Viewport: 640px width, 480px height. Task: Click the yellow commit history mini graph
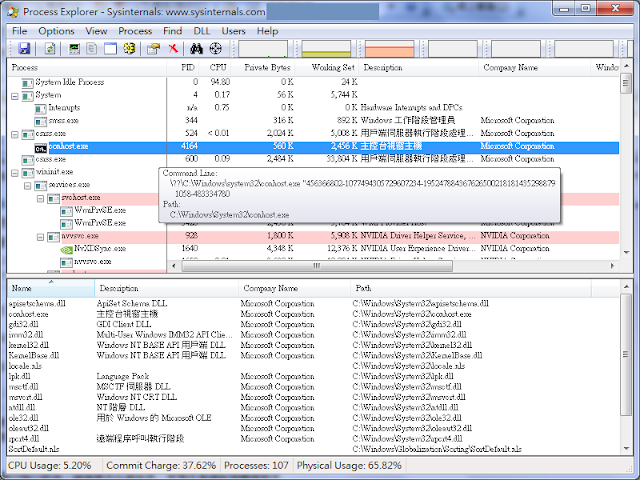326,49
